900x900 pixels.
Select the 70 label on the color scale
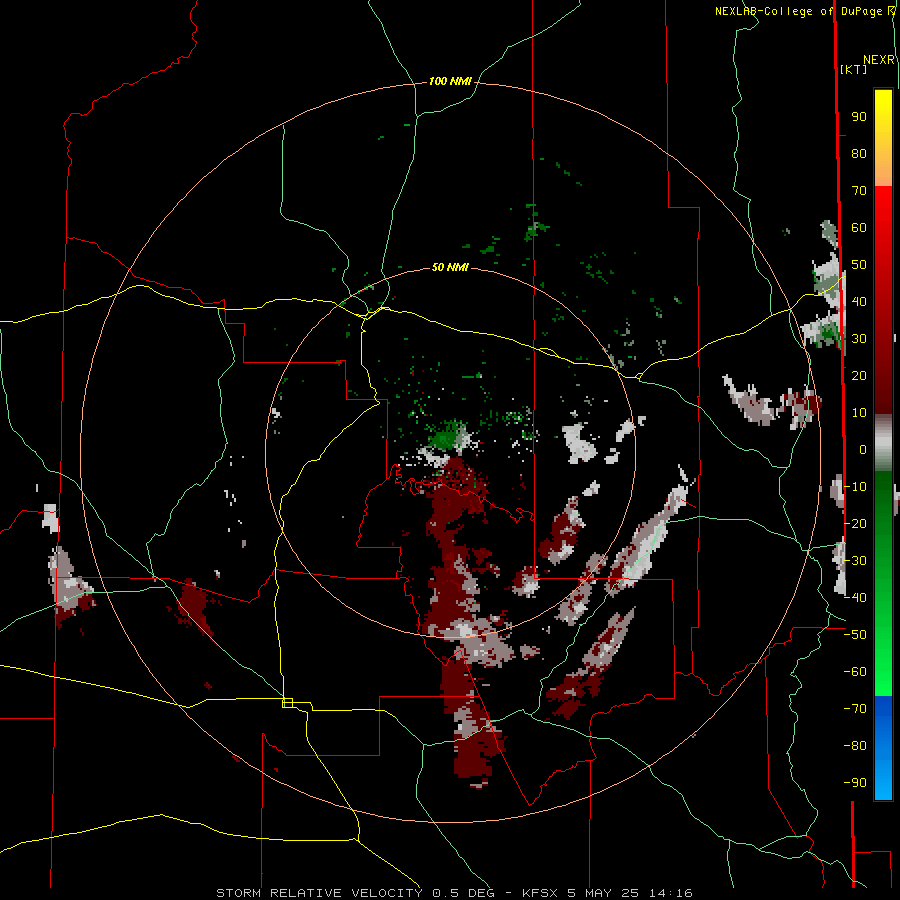coord(859,191)
